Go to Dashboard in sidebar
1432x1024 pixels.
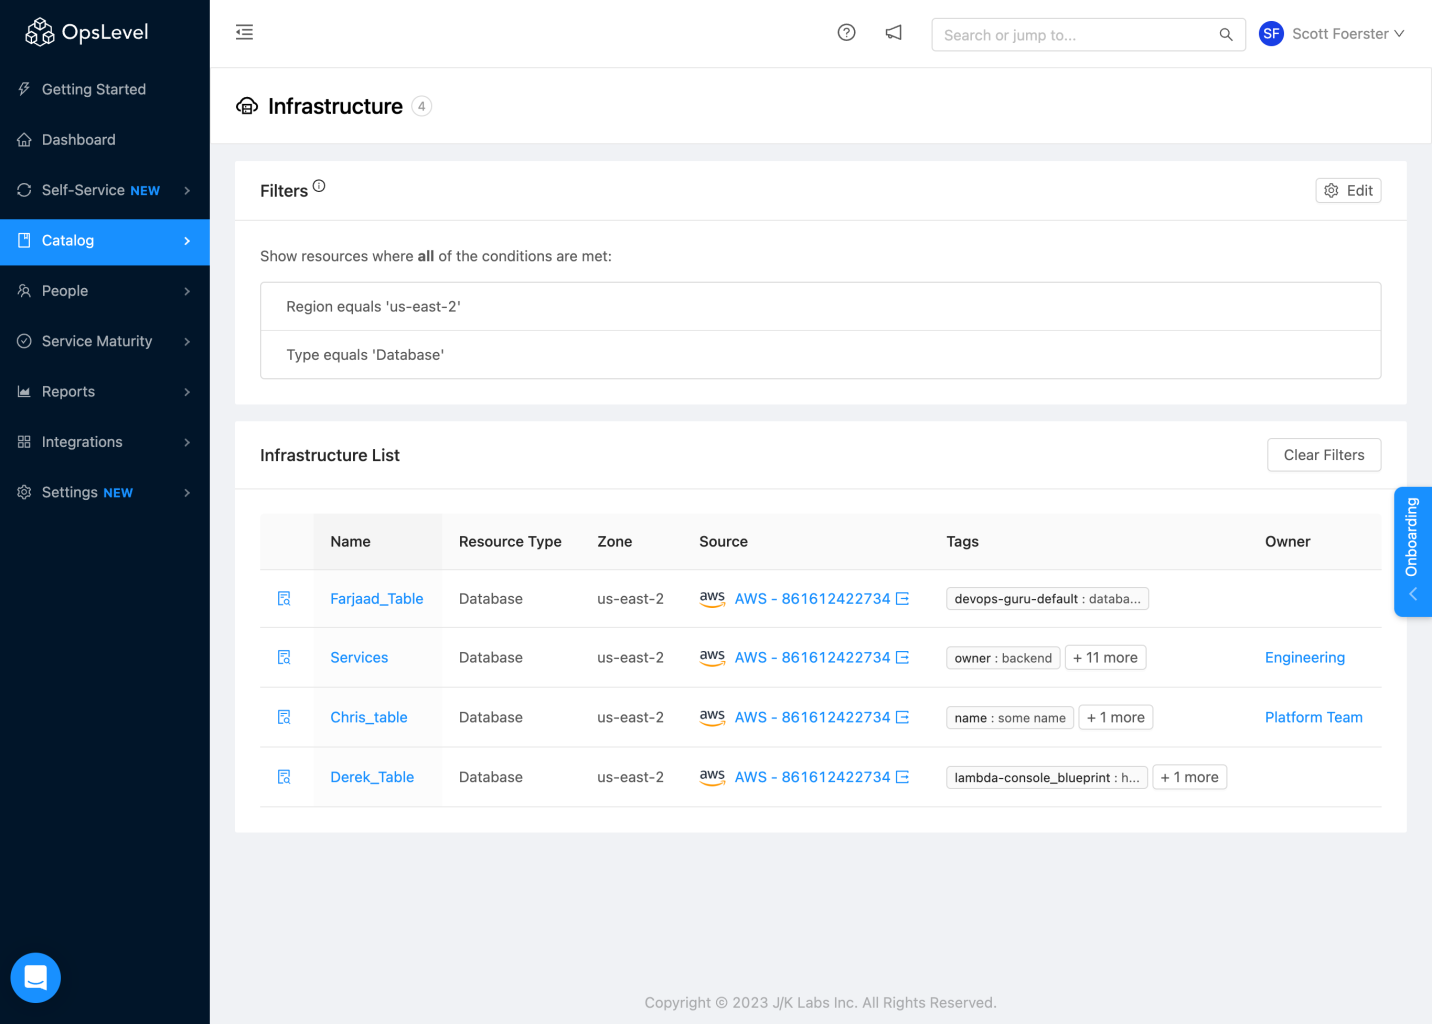coord(105,140)
